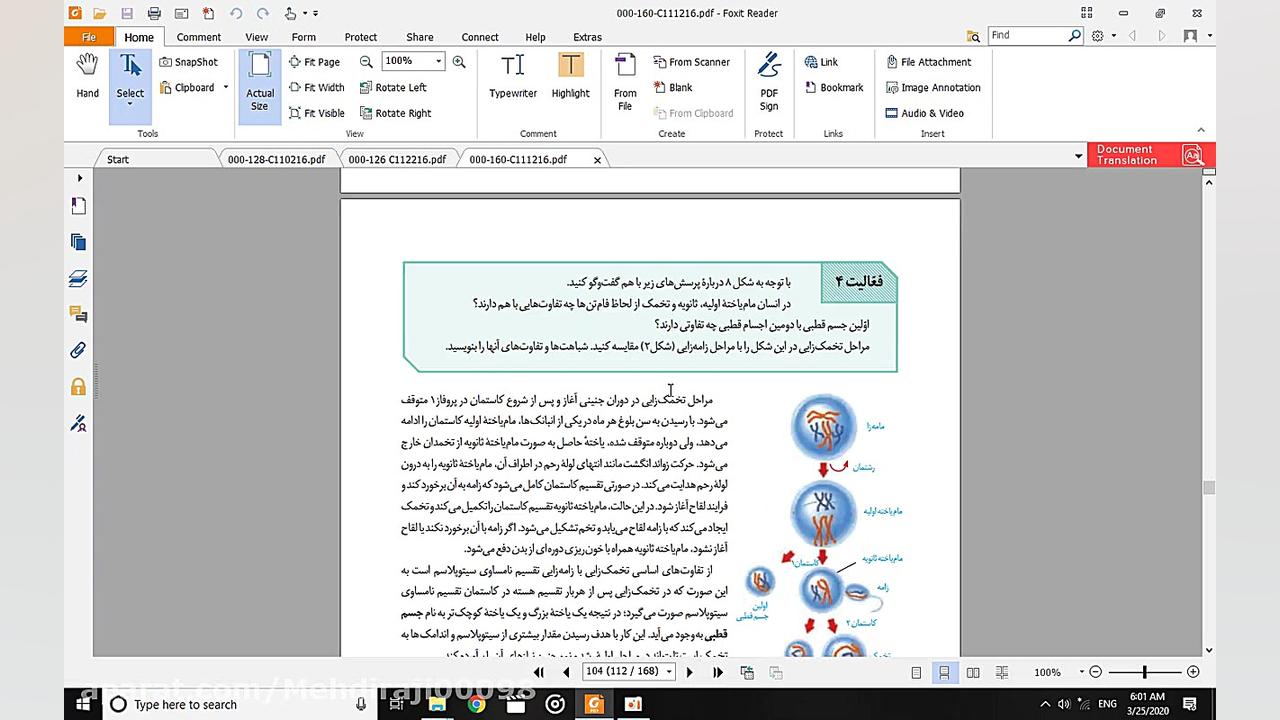Select the Highlight tool
This screenshot has width=1280, height=720.
tap(570, 77)
